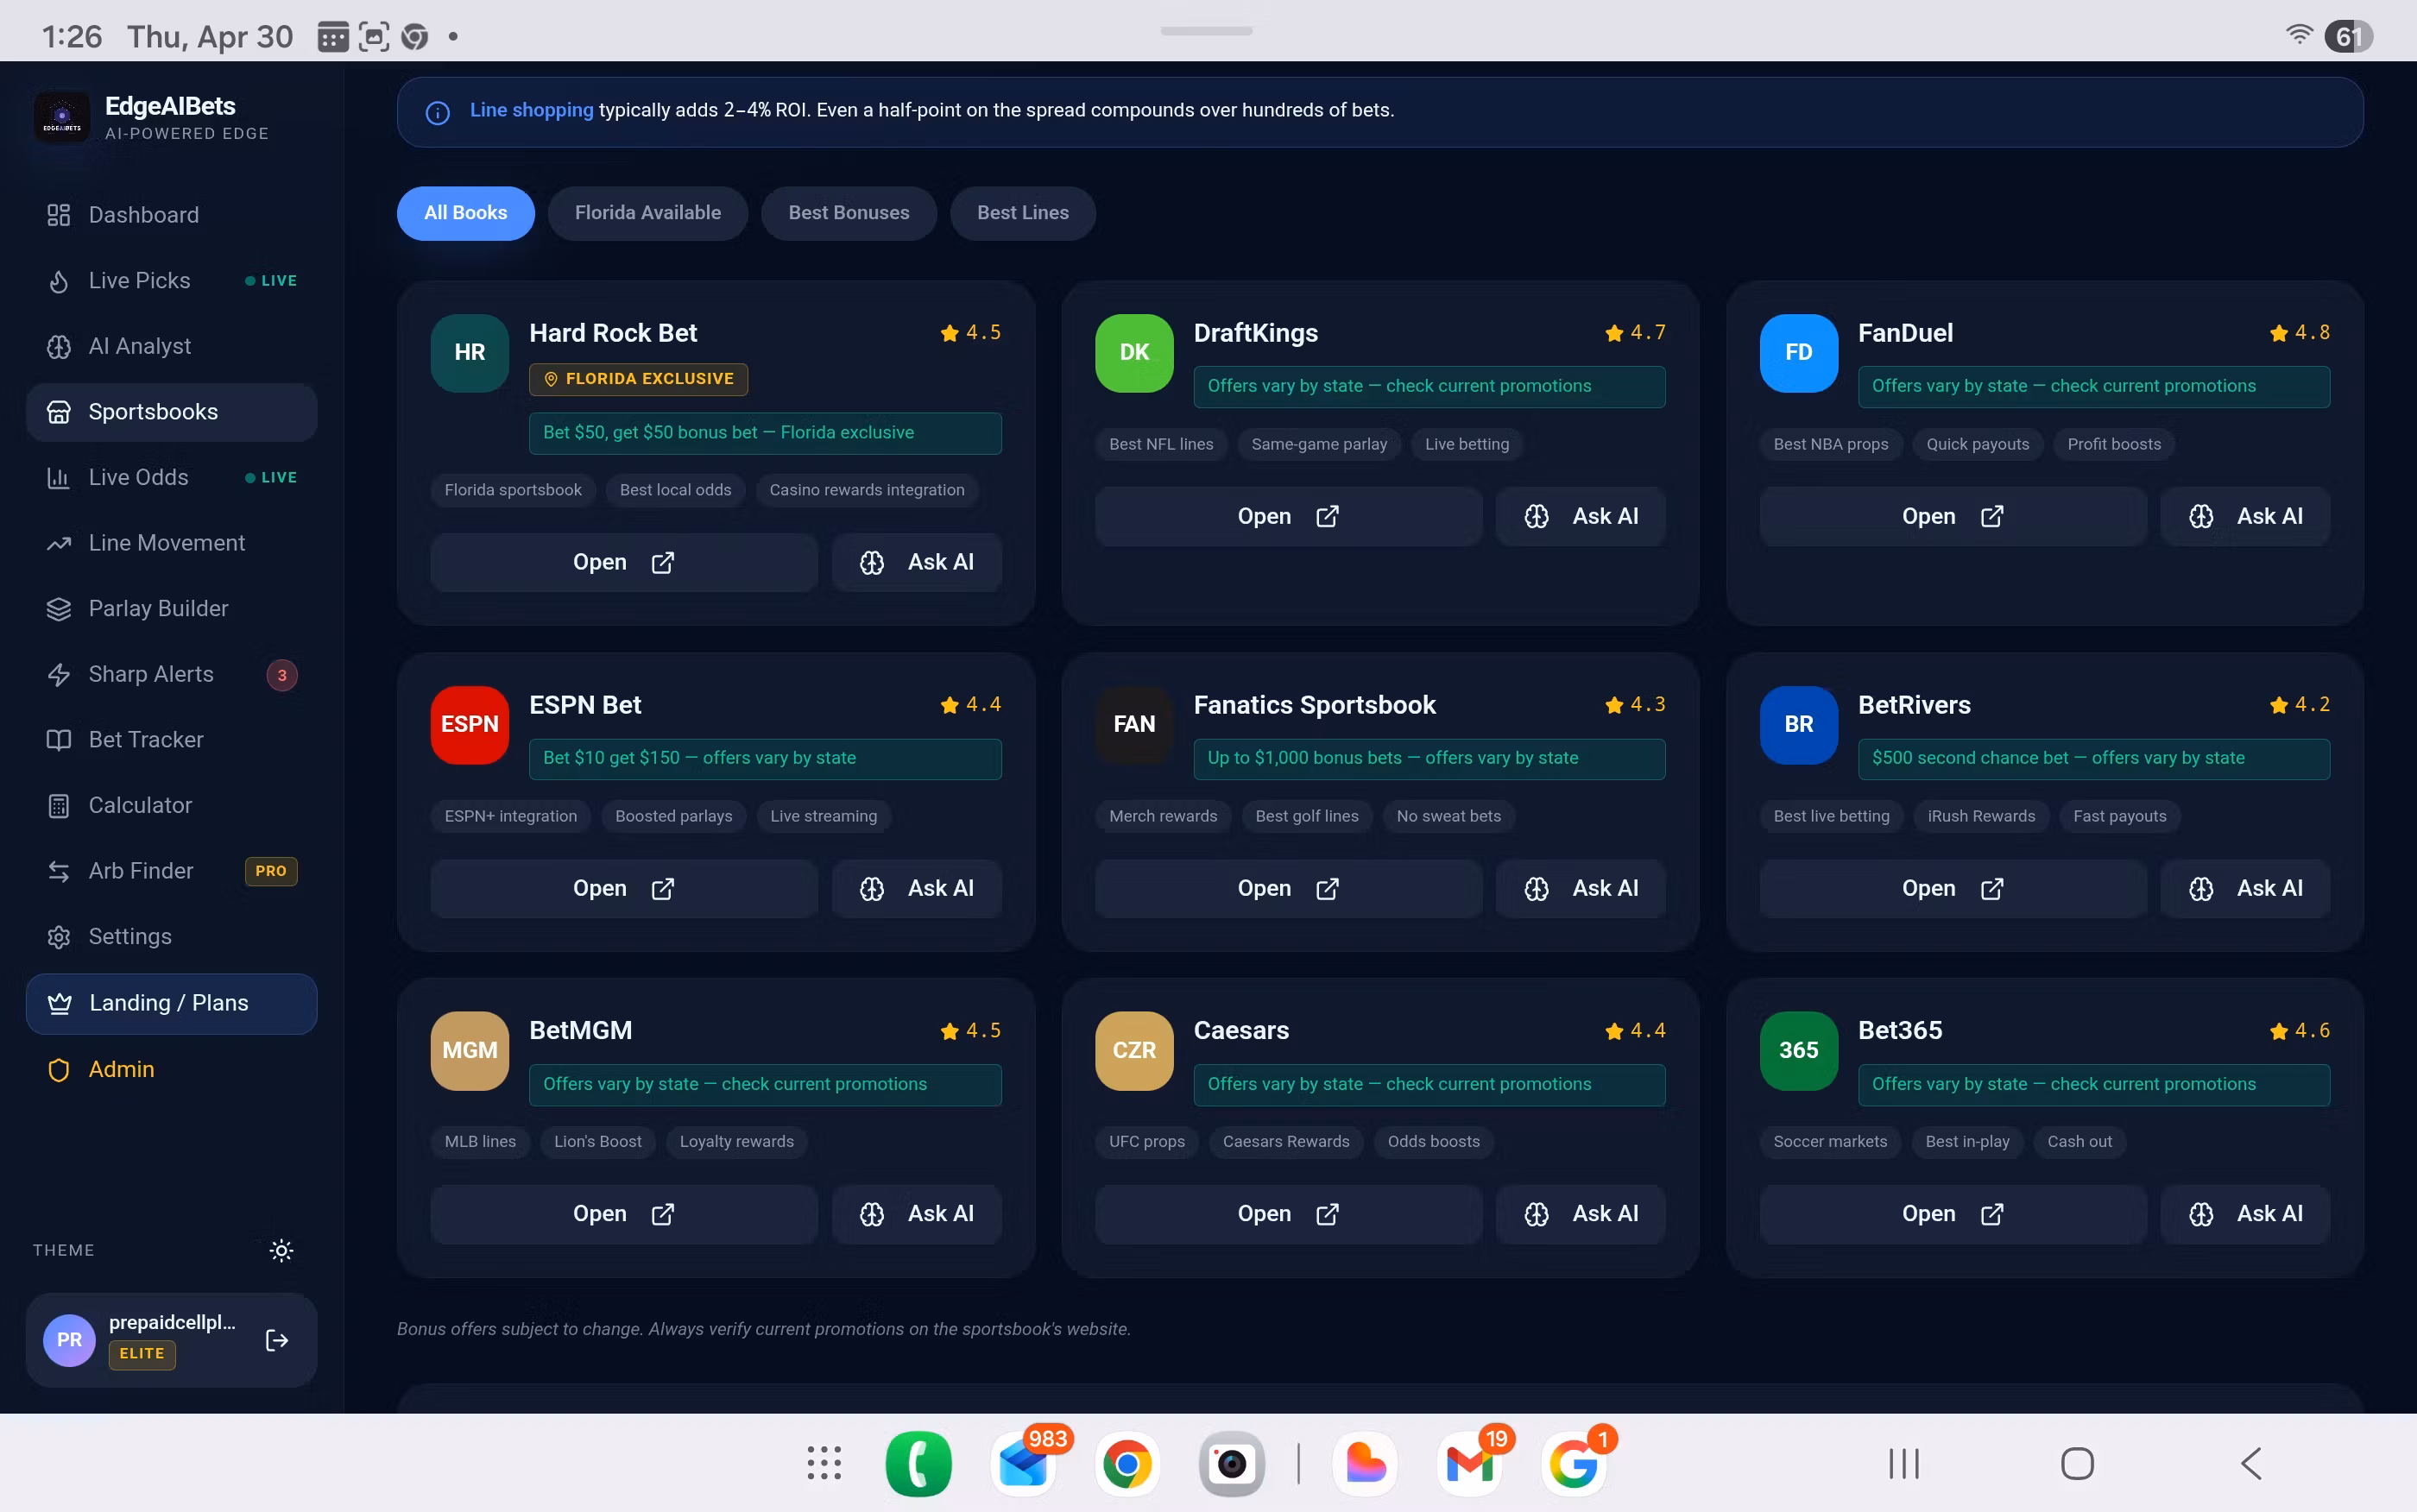Click the DK DraftKings logo tile
The image size is (2417, 1512).
pyautogui.click(x=1134, y=353)
